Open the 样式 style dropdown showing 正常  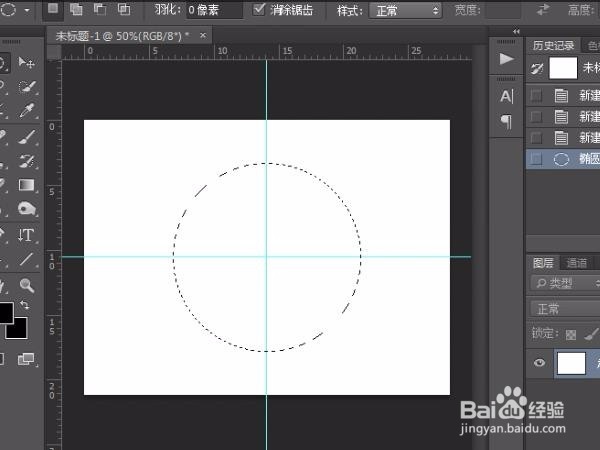406,10
